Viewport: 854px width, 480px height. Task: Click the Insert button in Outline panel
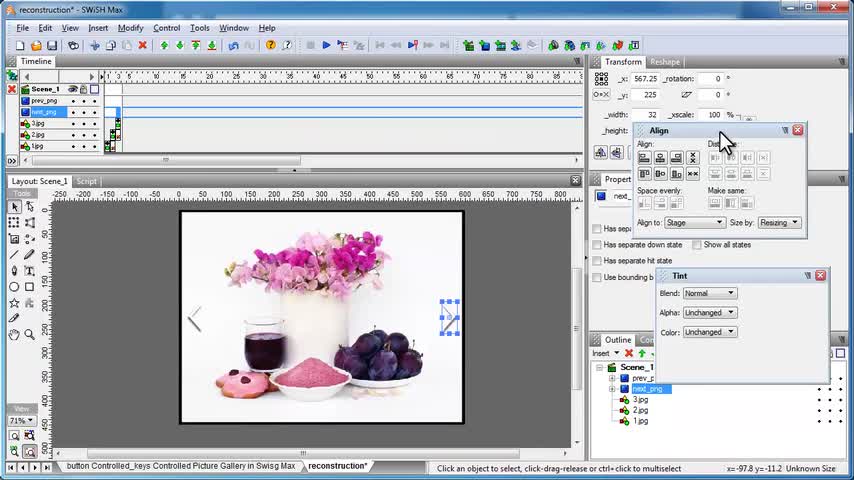603,353
